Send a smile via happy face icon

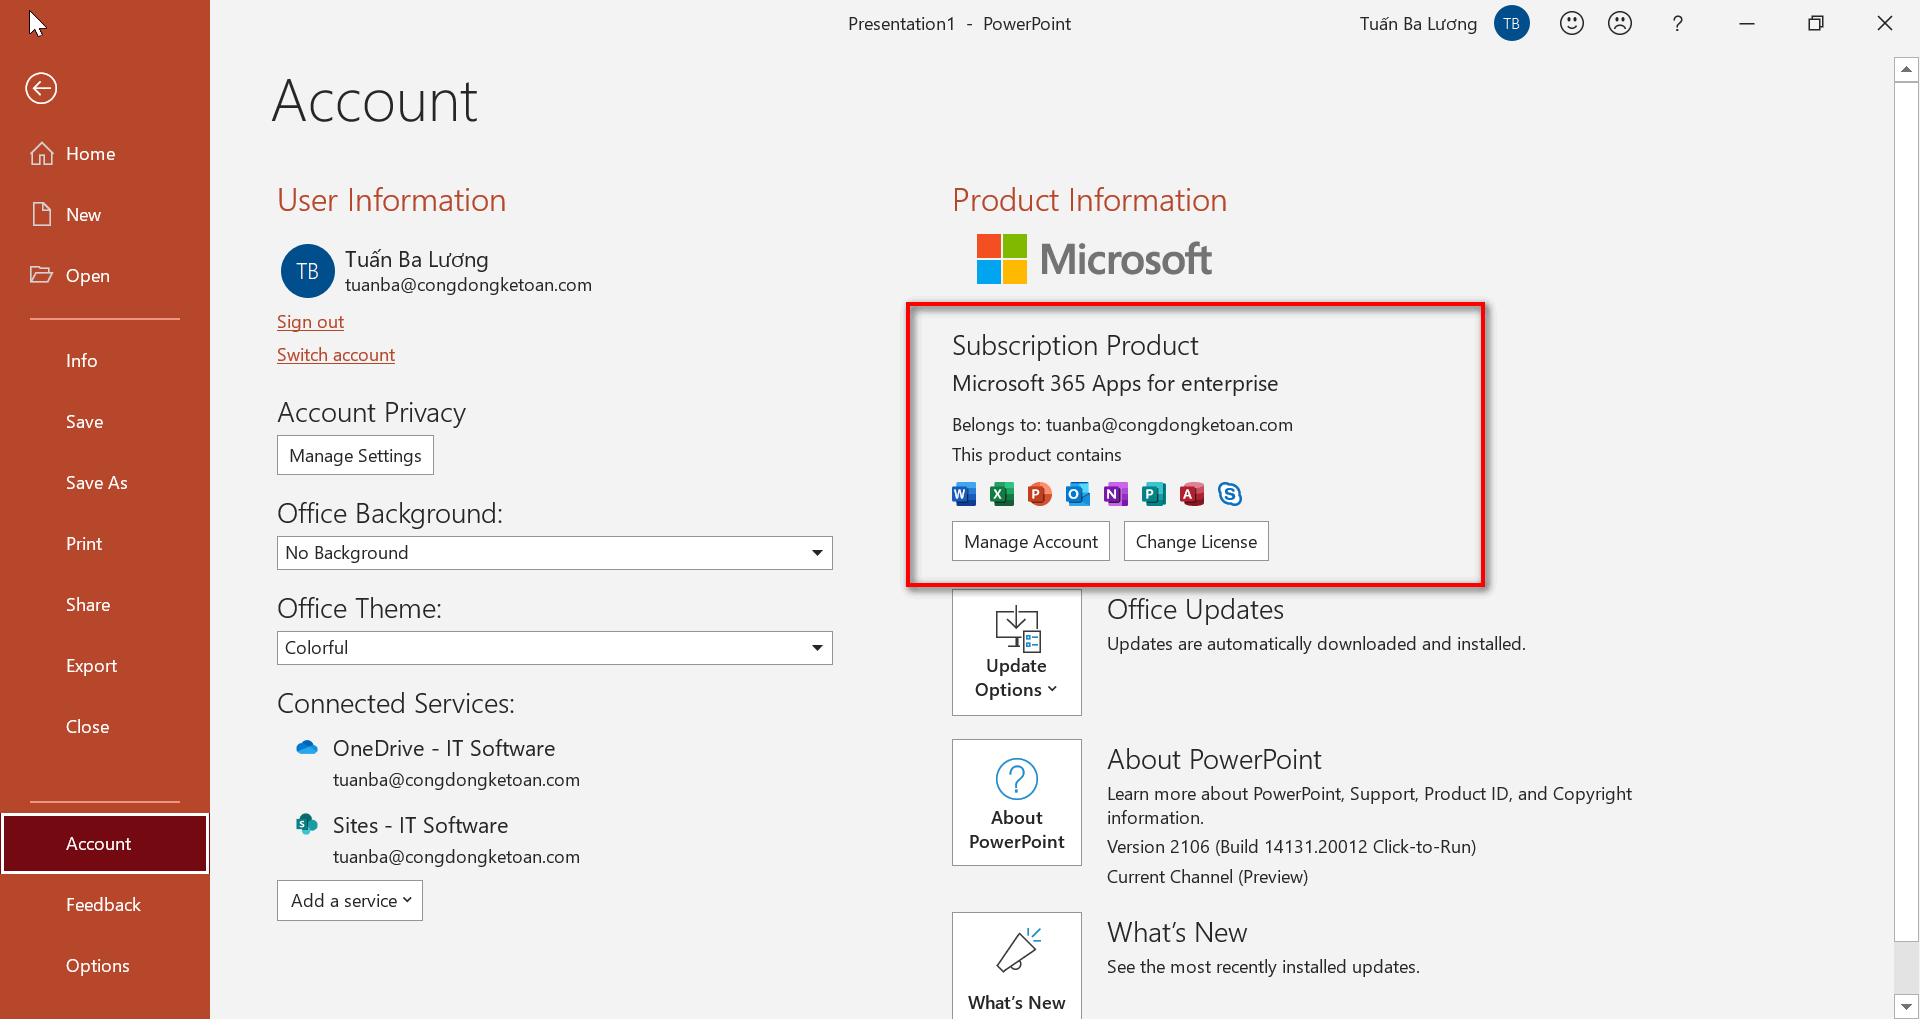tap(1572, 23)
